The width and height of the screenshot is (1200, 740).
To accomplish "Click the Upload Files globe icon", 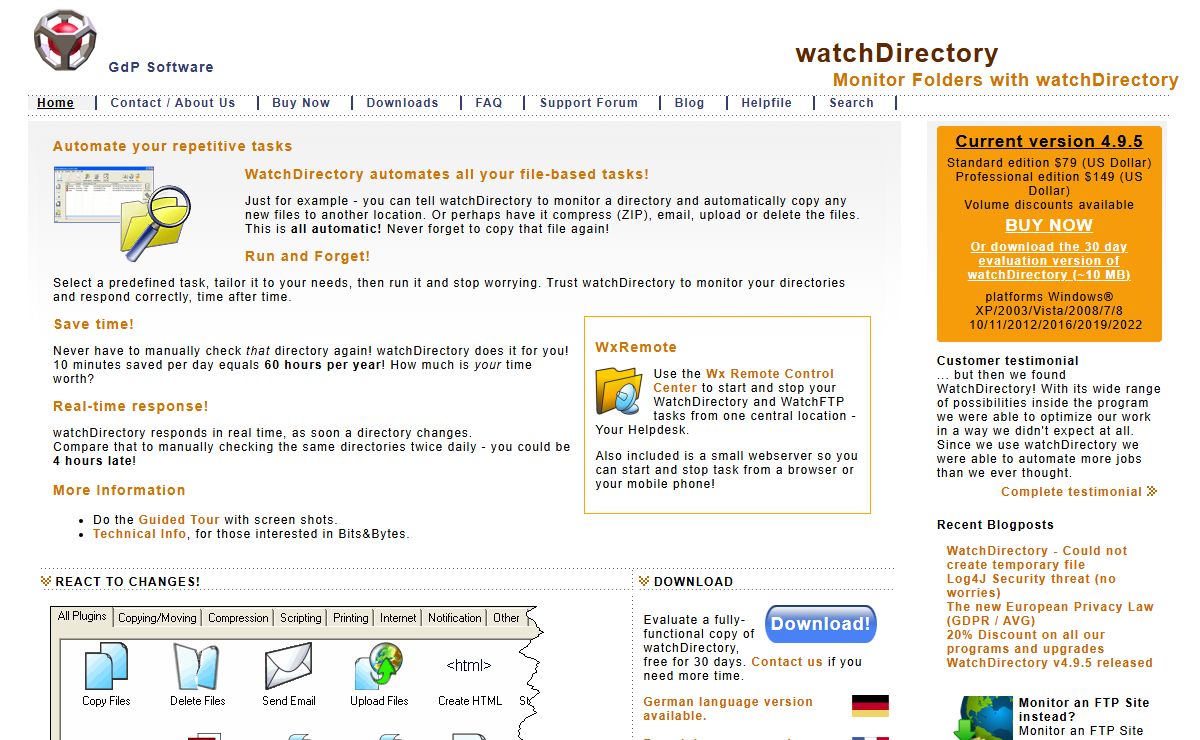I will pyautogui.click(x=379, y=667).
